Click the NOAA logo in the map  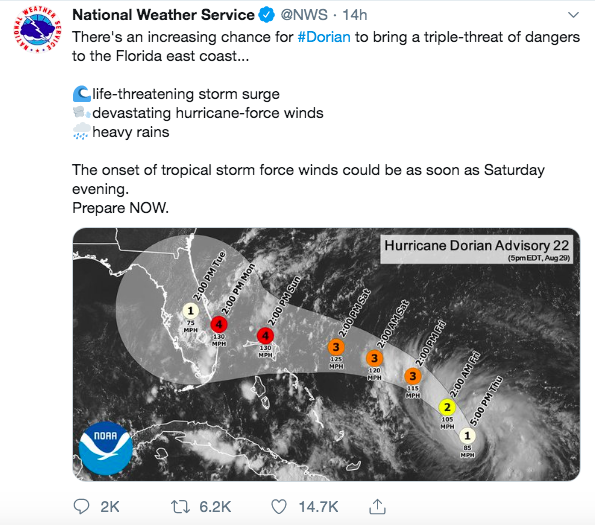[x=106, y=448]
